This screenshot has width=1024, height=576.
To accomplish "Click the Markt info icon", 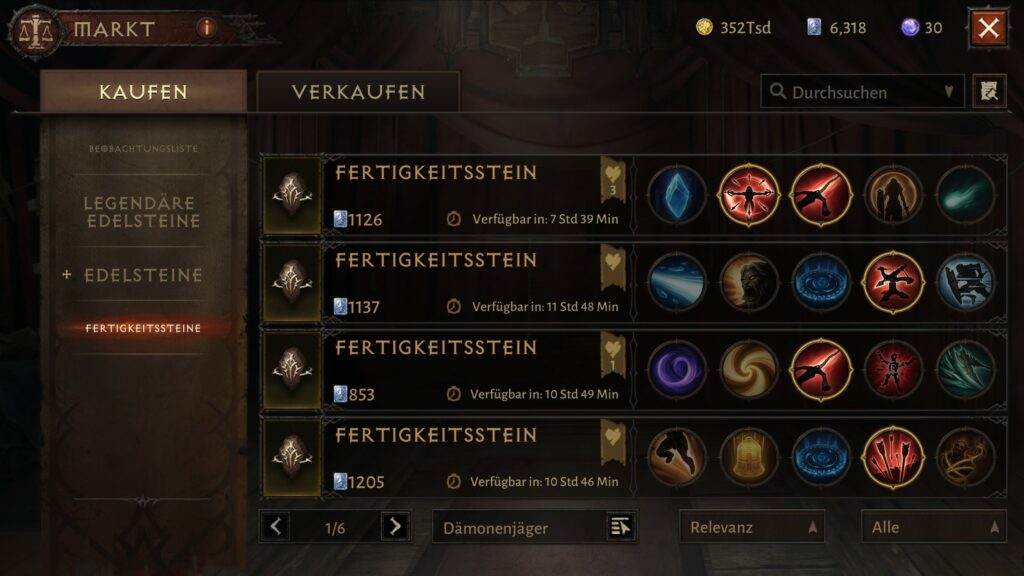I will pyautogui.click(x=206, y=27).
